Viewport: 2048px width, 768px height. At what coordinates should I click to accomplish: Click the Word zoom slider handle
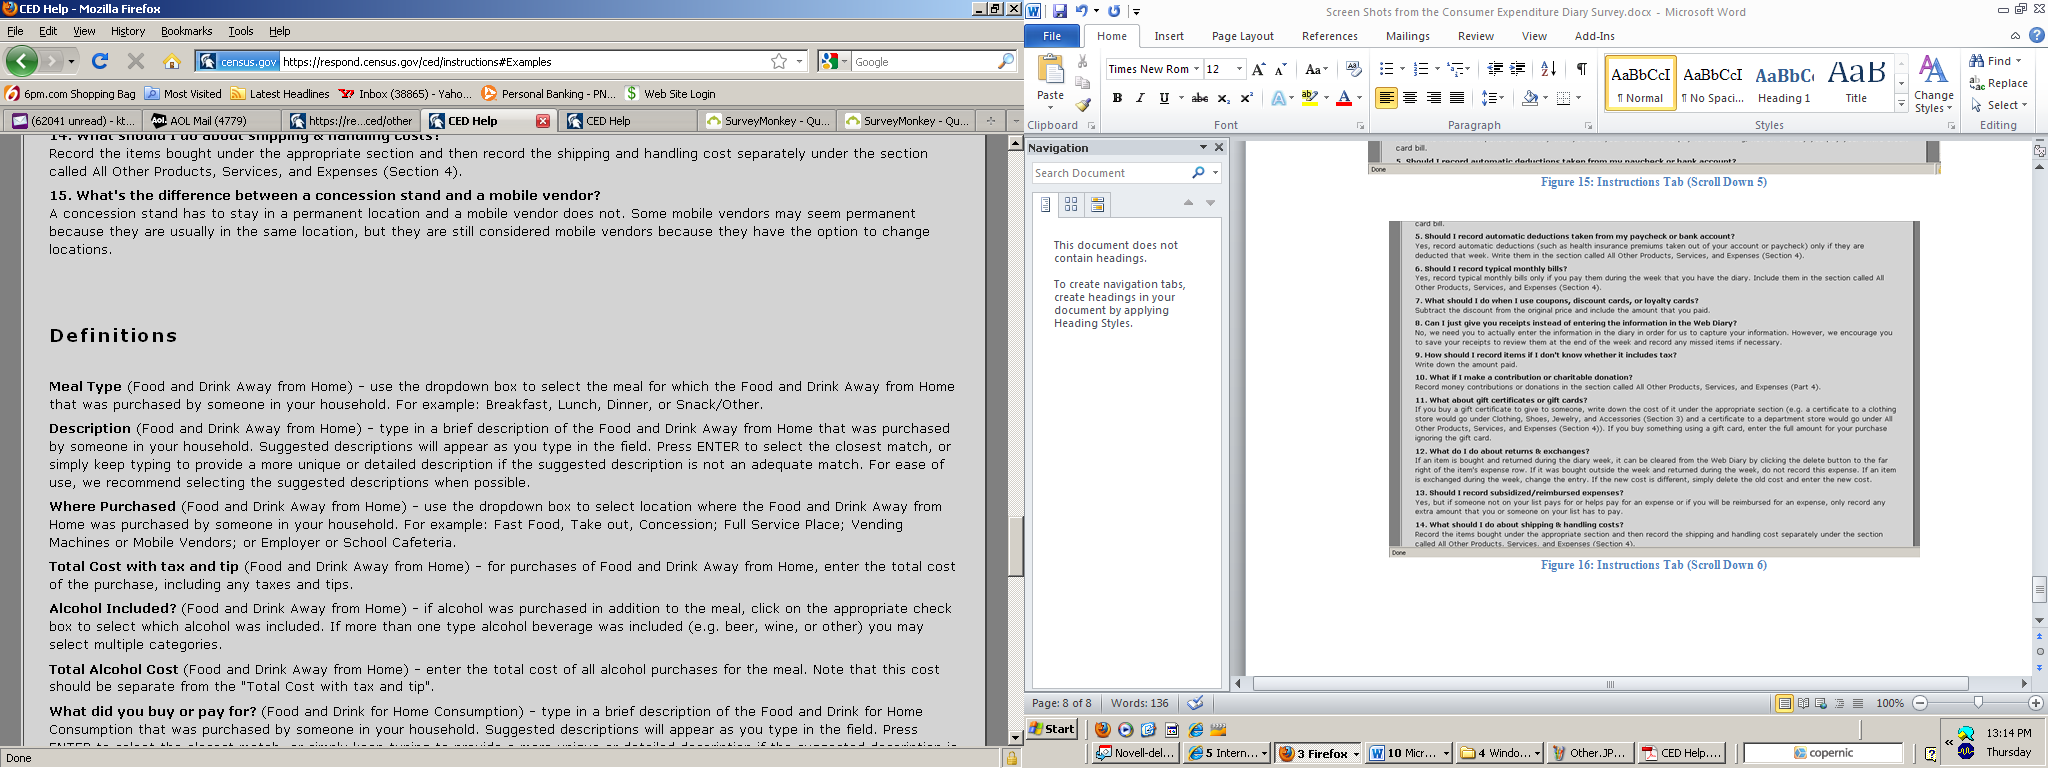click(1977, 703)
